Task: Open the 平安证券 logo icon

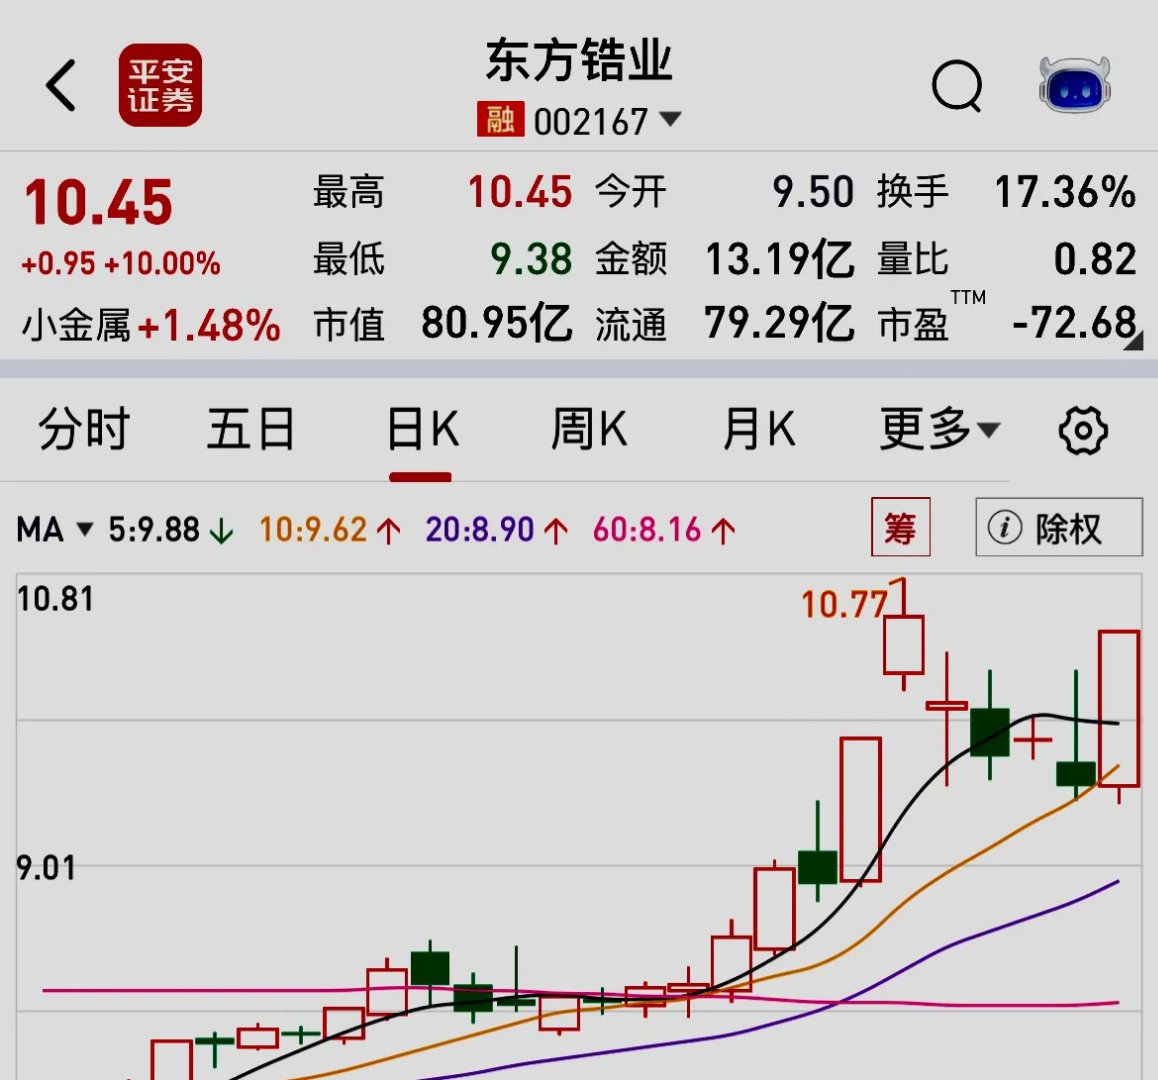Action: [x=160, y=85]
